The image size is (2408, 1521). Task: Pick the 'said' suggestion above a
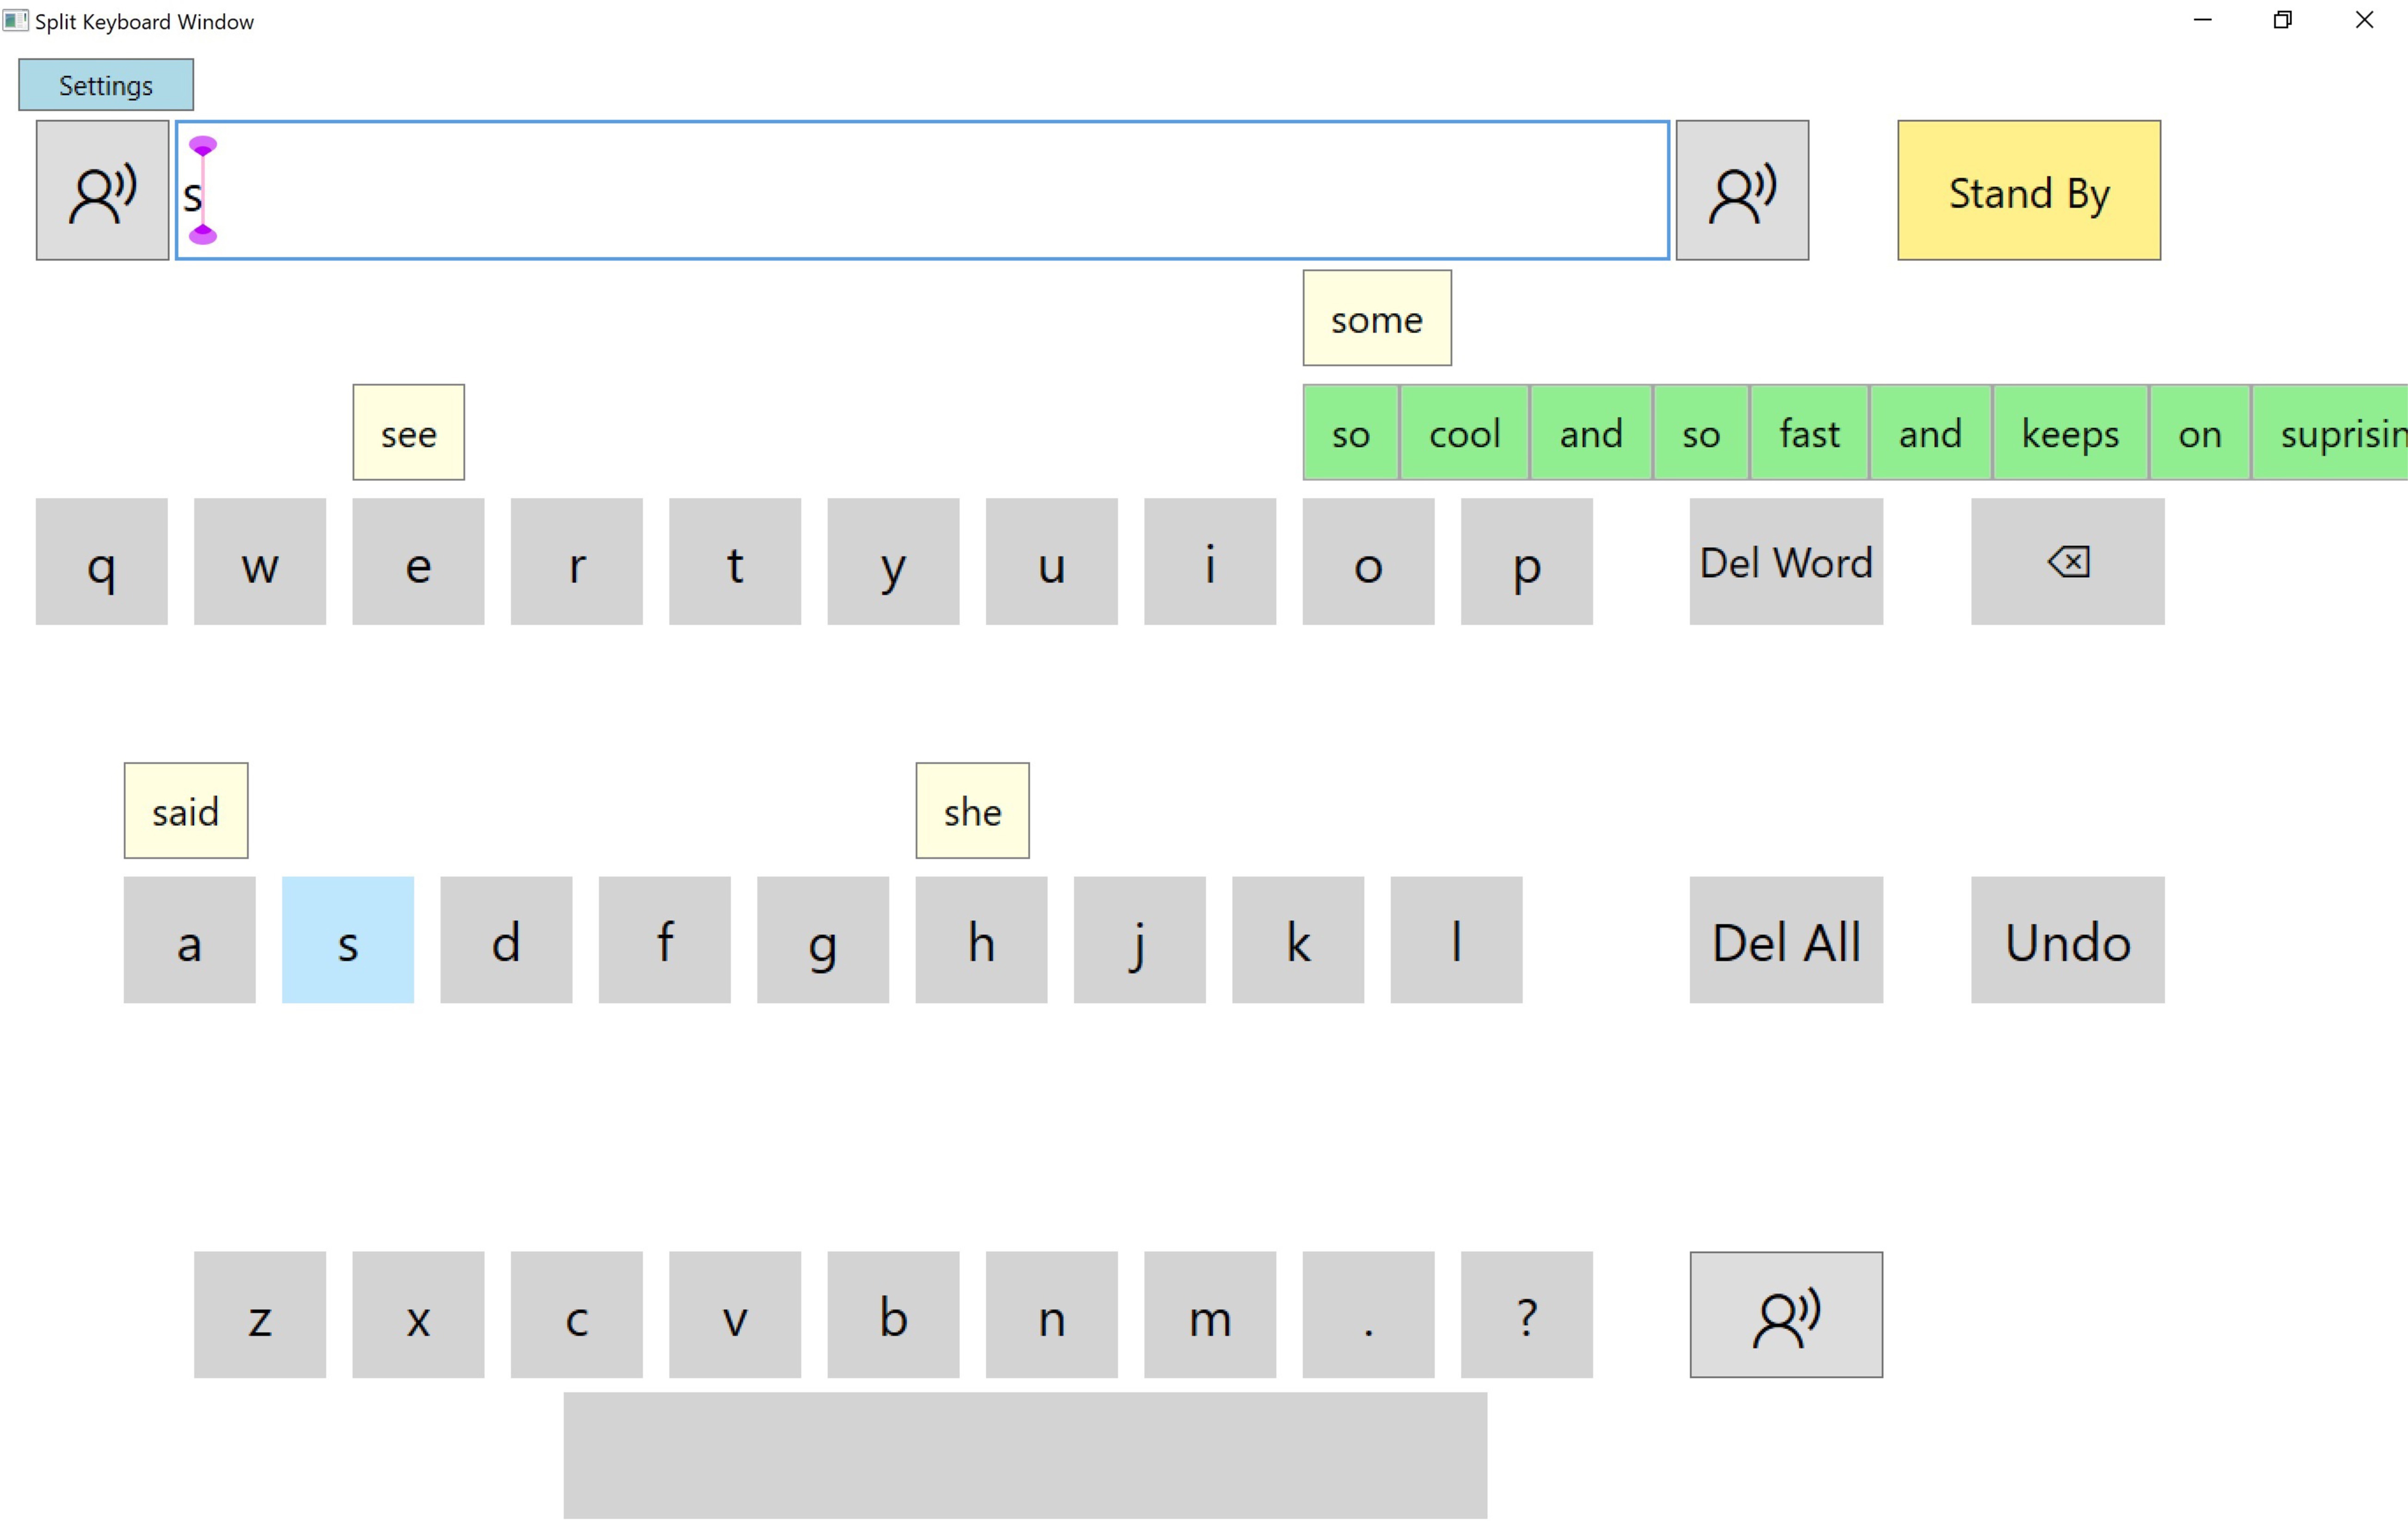tap(185, 811)
